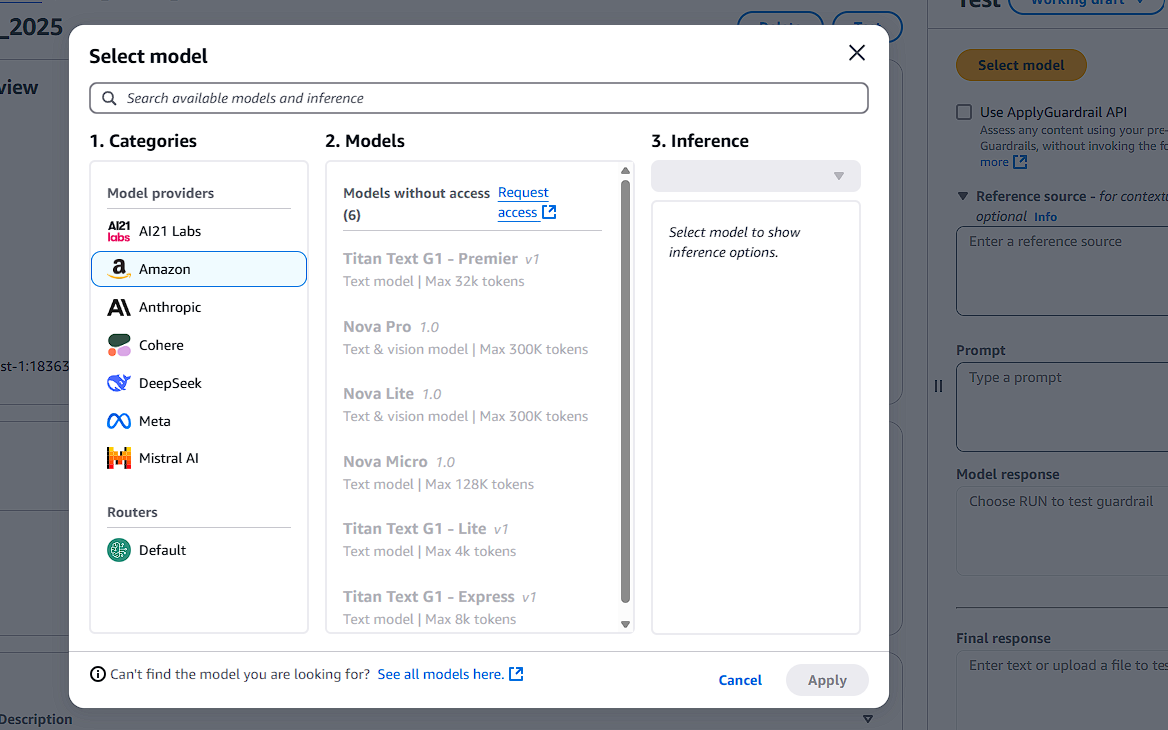
Task: Click the AI21 Labs provider logo
Action: 118,231
